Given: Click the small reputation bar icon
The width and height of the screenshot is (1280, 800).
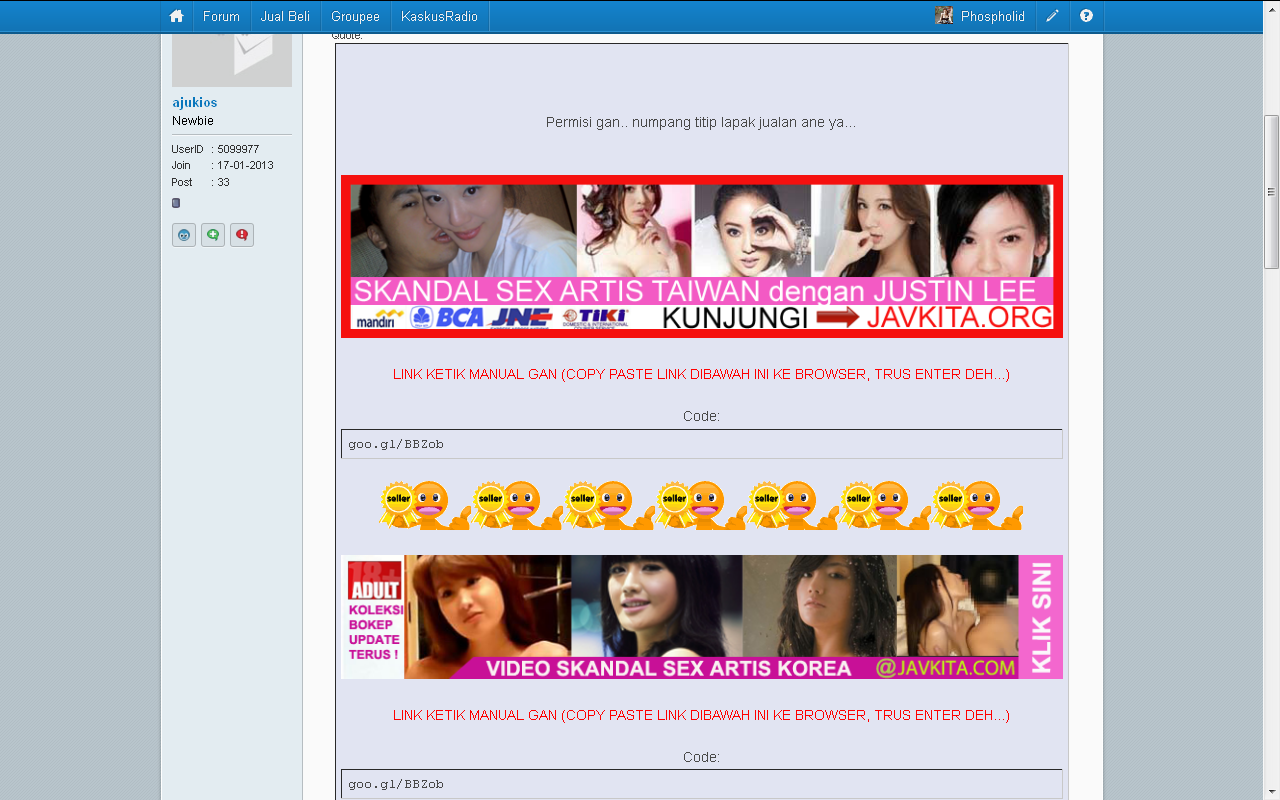Looking at the screenshot, I should point(176,203).
